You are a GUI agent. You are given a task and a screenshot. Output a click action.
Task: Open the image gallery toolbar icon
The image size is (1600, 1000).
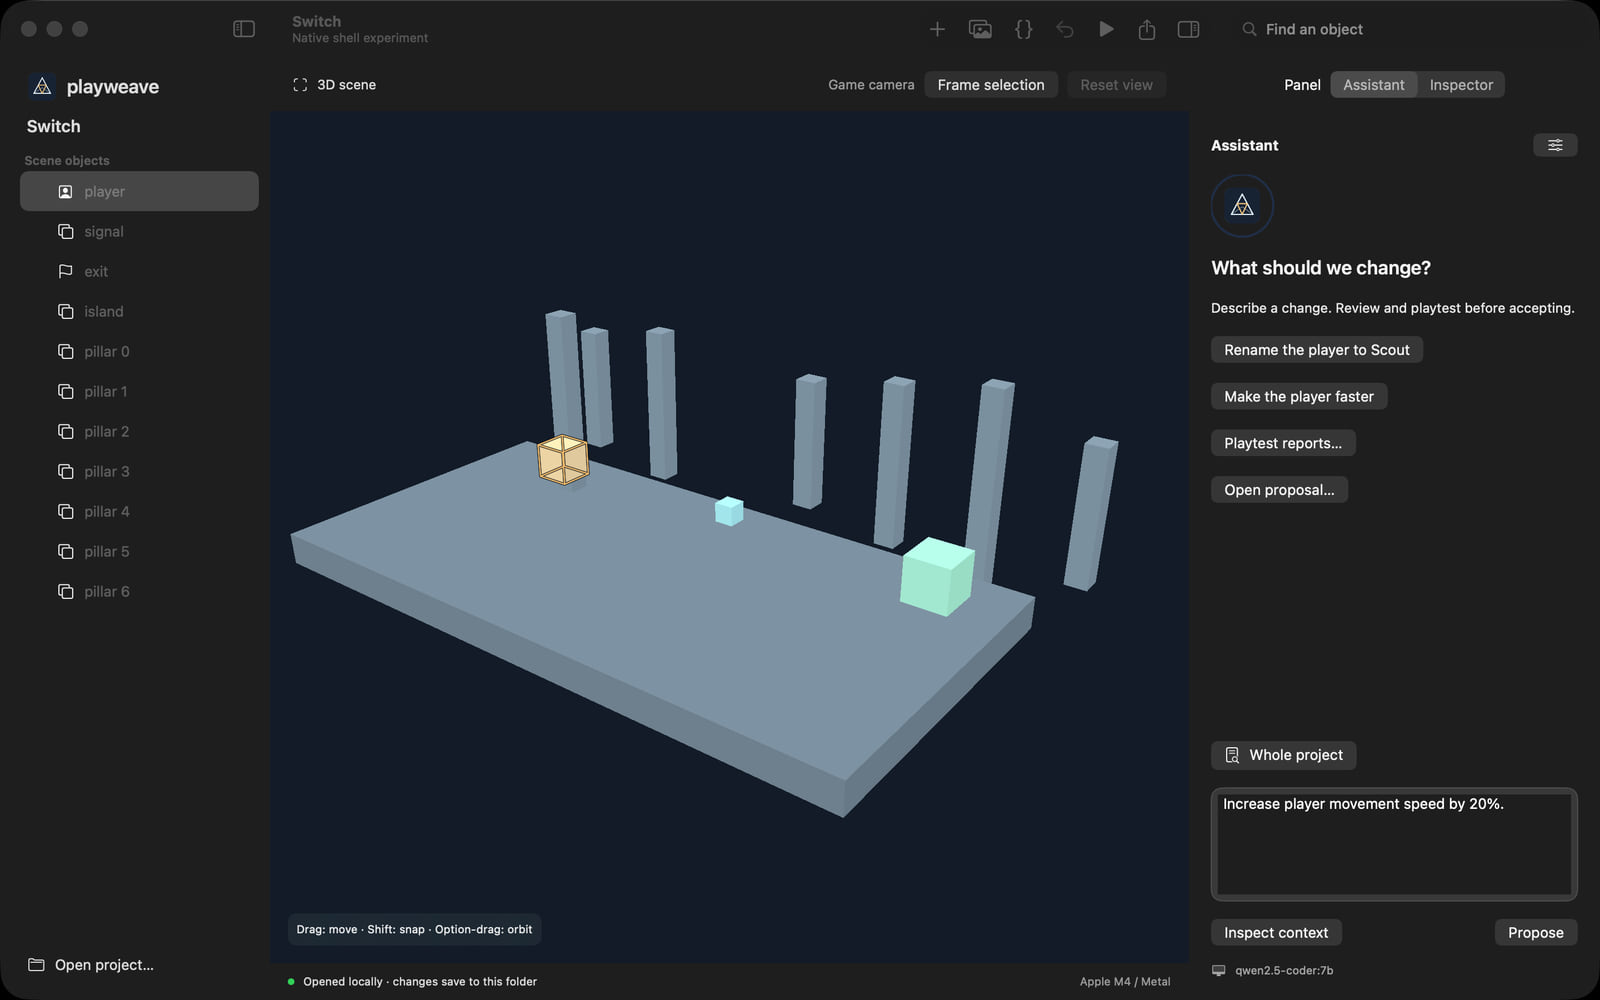coord(980,29)
